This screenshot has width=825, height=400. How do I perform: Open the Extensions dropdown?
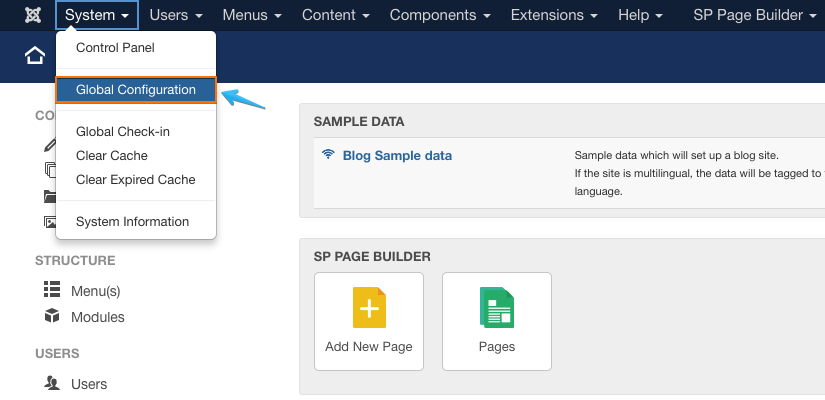[x=555, y=15]
